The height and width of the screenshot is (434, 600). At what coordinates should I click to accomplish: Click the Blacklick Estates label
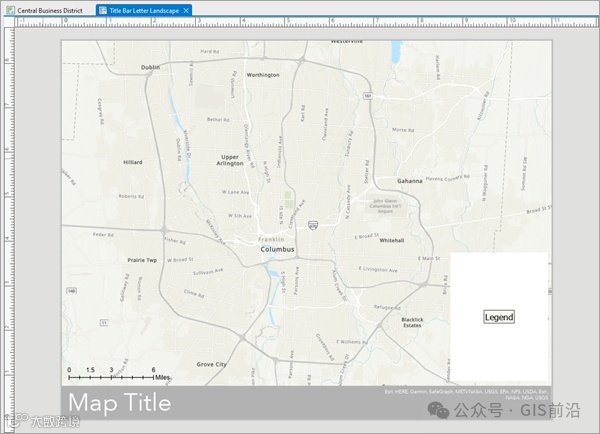coord(412,322)
